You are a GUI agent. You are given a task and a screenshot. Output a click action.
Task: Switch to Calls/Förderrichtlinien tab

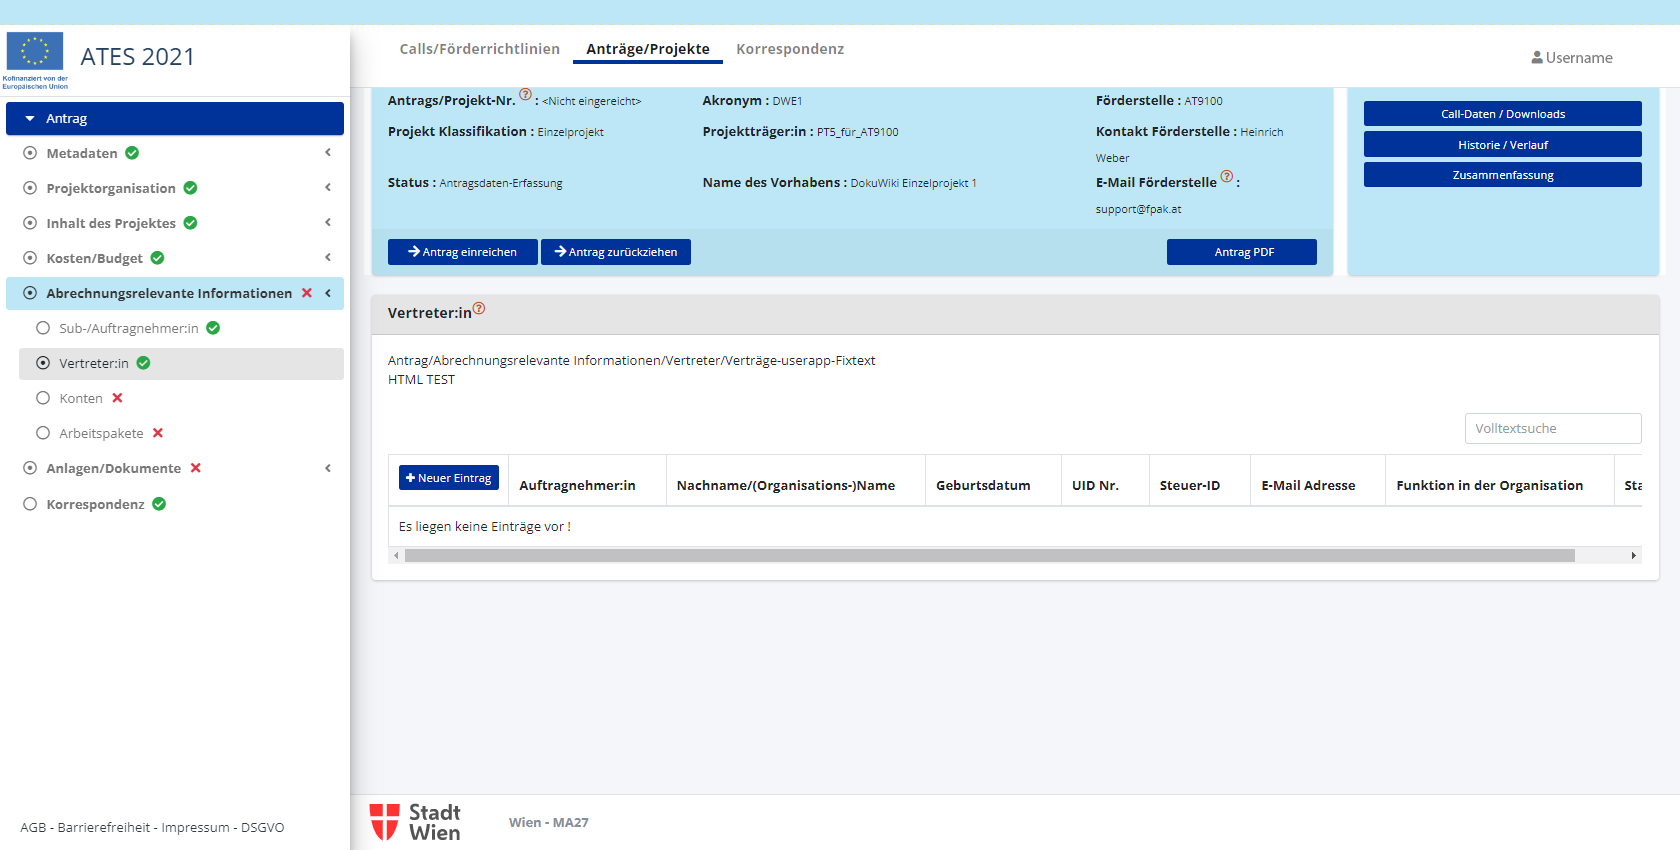click(x=479, y=49)
